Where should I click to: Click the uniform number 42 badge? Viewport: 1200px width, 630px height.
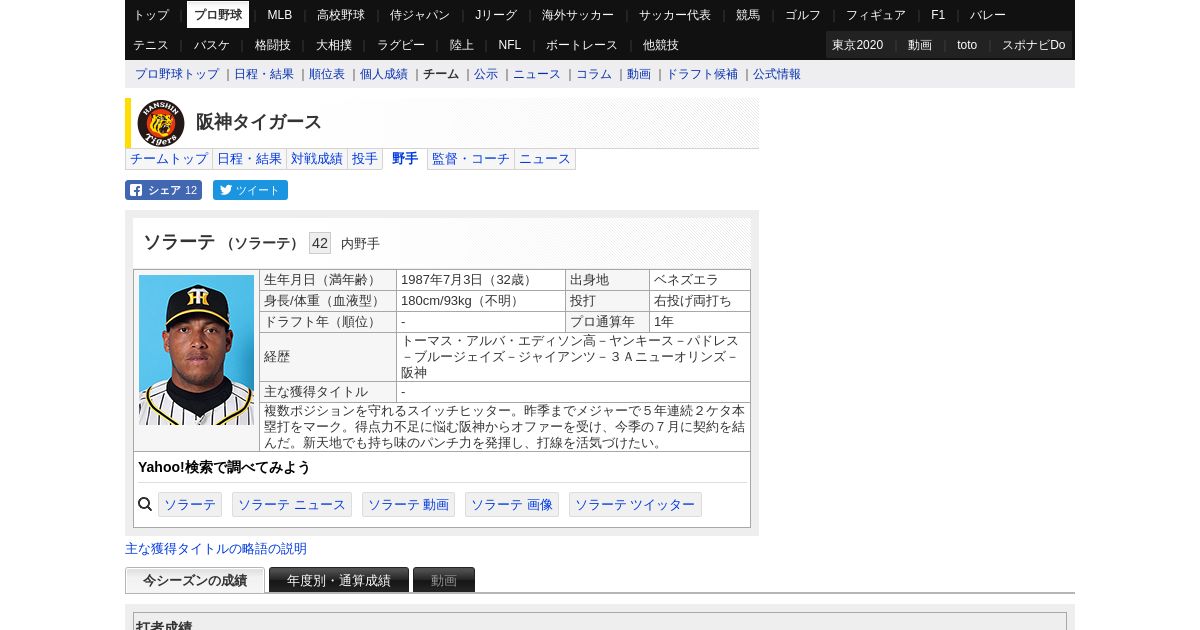pyautogui.click(x=320, y=243)
